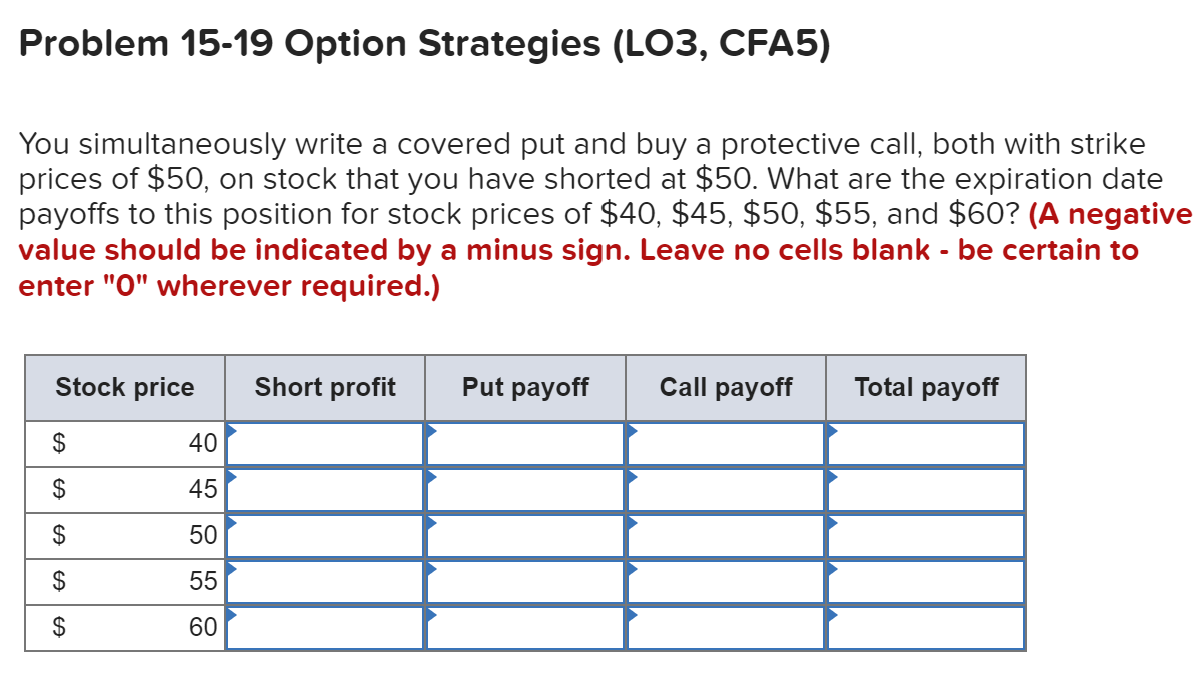
Task: Click the flag icon on the $45 Total payoff cell
Action: point(831,476)
